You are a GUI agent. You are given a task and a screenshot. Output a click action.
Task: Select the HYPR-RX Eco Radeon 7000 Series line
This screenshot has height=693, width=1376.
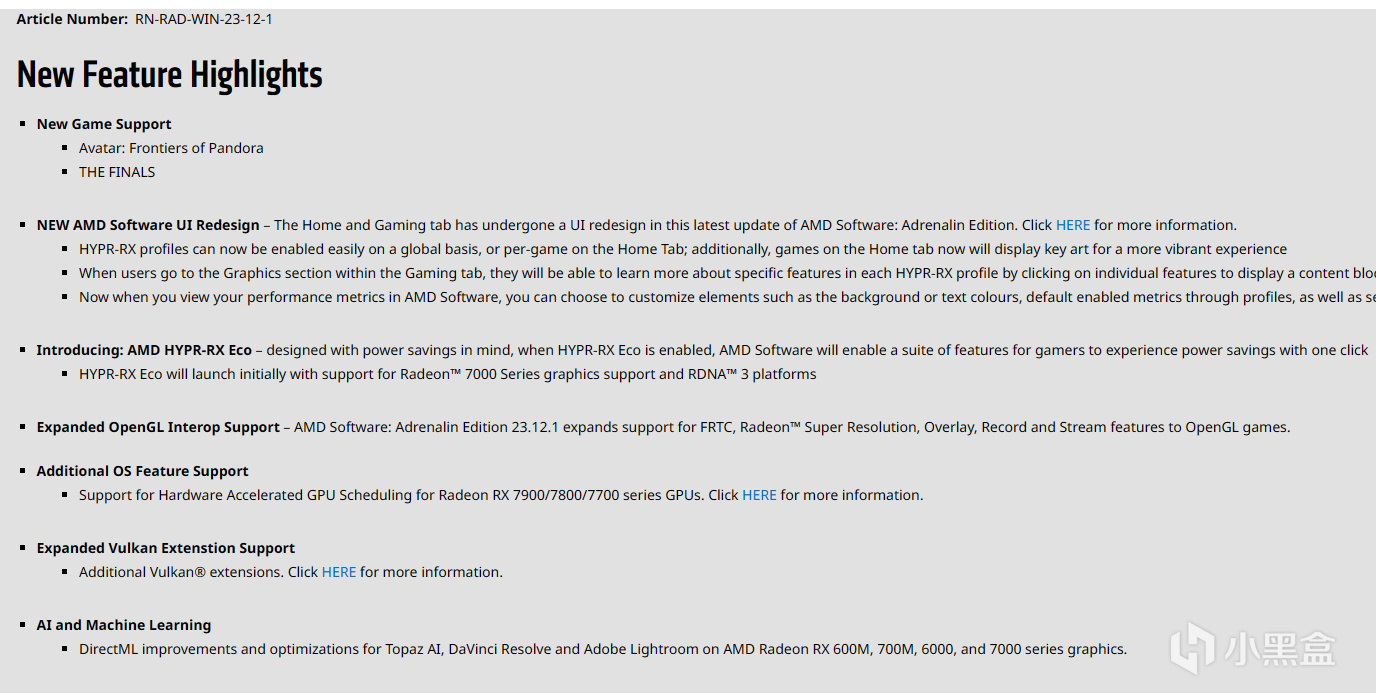(448, 374)
